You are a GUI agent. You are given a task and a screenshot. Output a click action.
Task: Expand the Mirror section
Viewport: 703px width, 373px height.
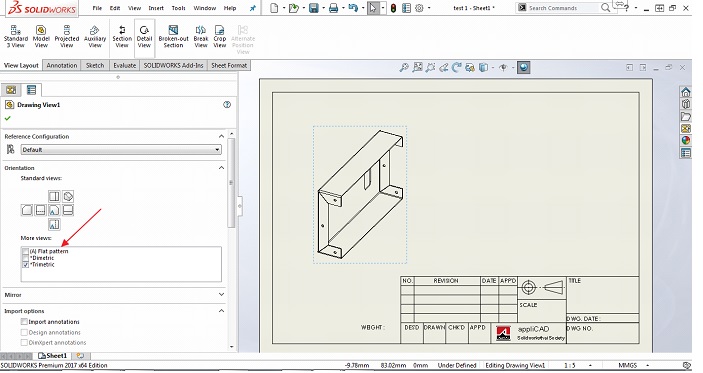coord(221,295)
